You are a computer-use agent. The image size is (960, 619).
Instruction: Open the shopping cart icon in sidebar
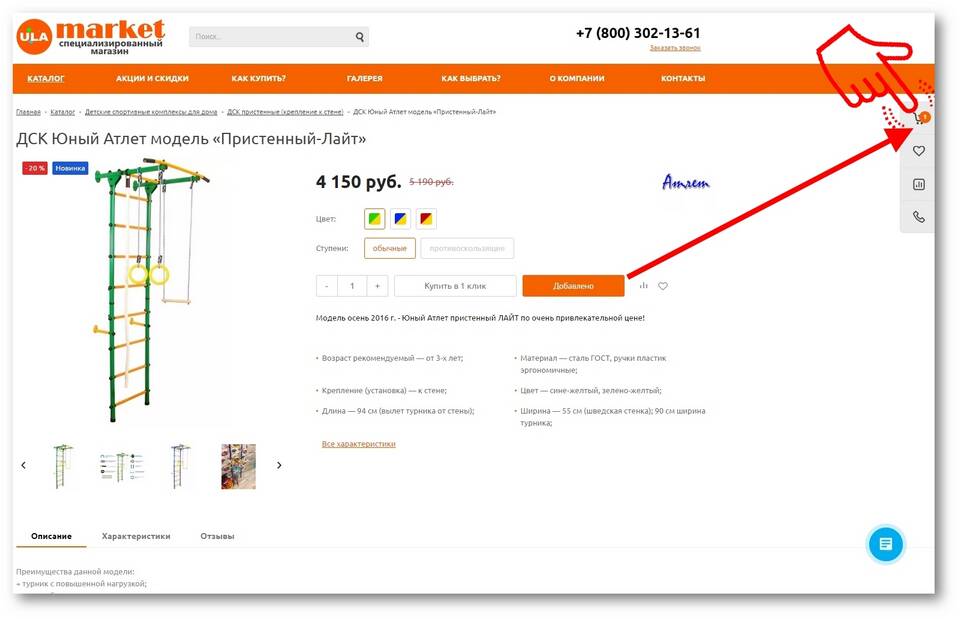(920, 117)
